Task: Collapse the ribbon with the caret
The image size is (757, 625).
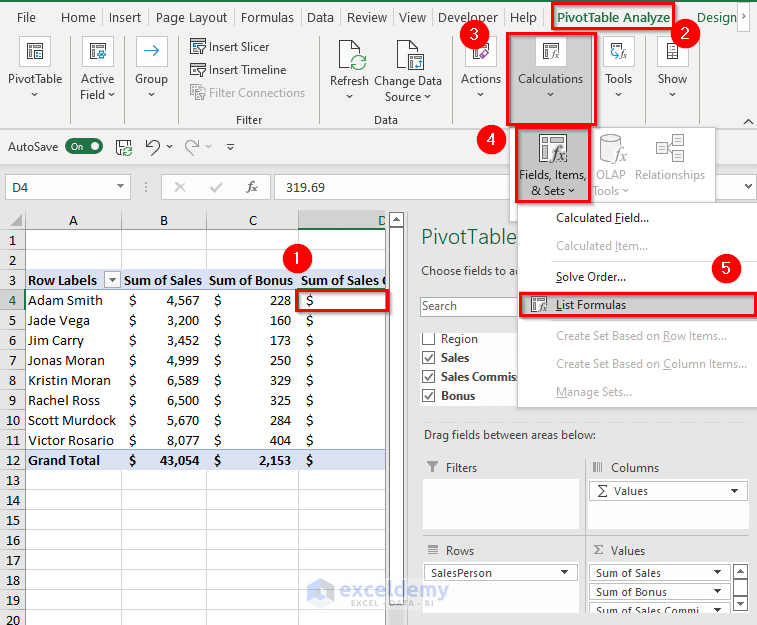Action: coord(748,121)
